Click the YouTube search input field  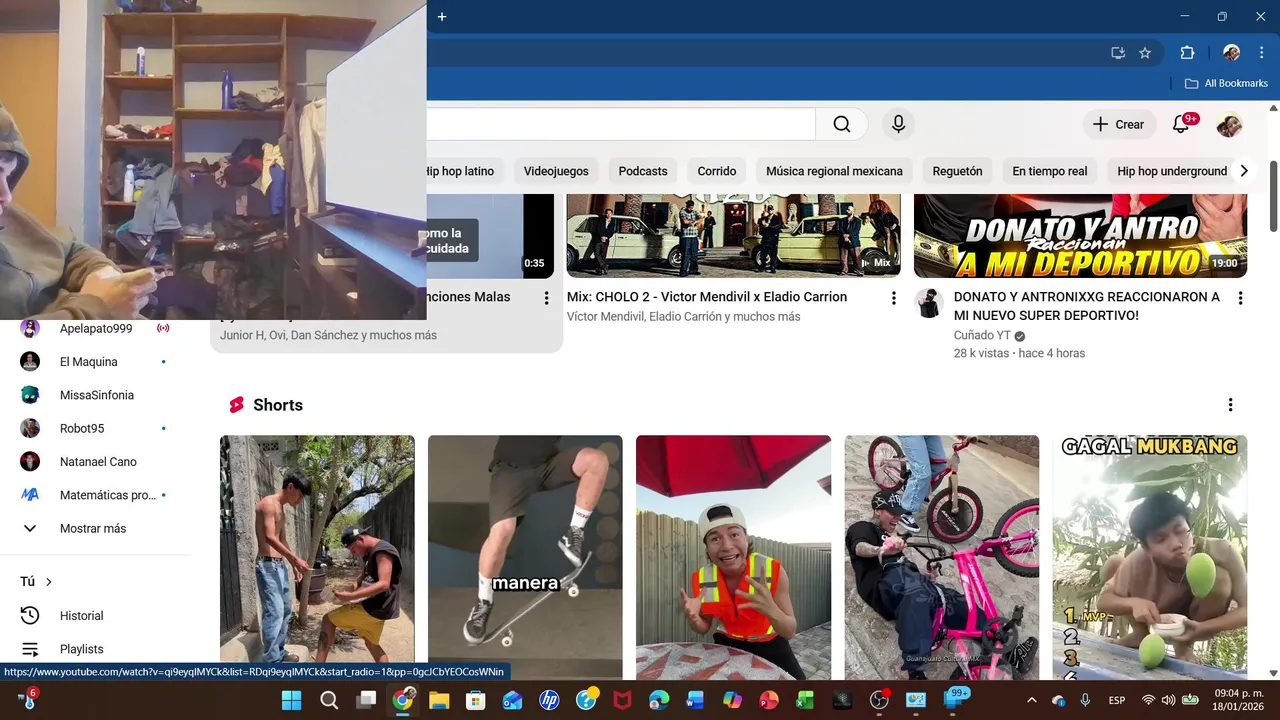(x=621, y=124)
